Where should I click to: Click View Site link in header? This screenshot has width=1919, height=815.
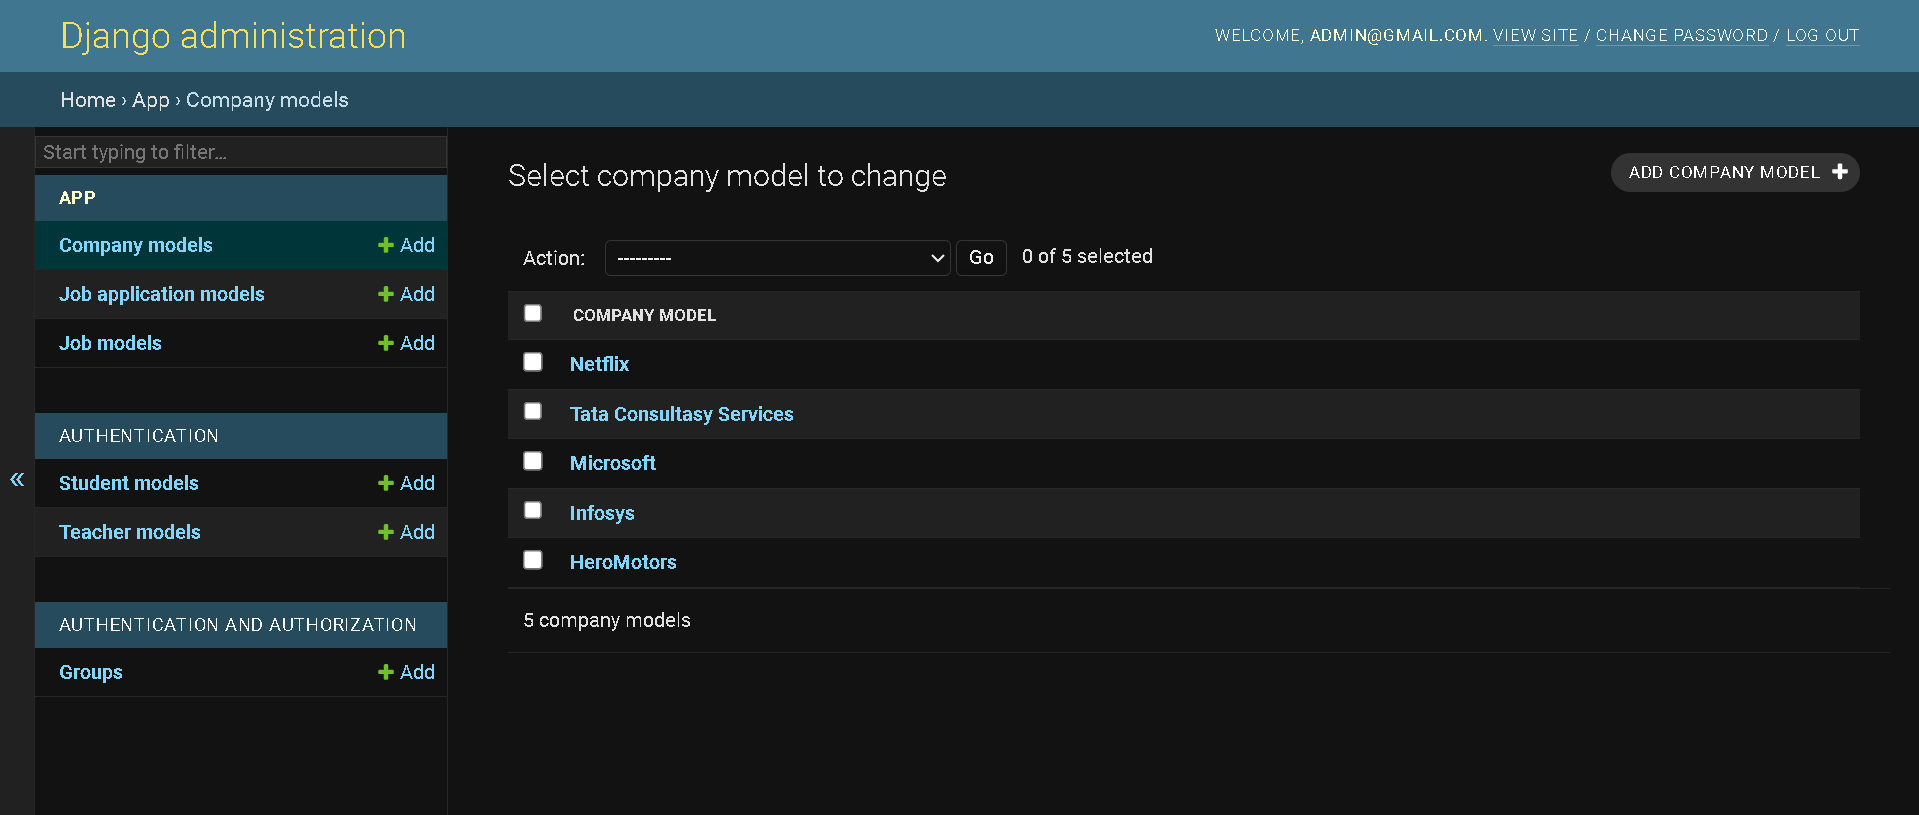point(1535,35)
